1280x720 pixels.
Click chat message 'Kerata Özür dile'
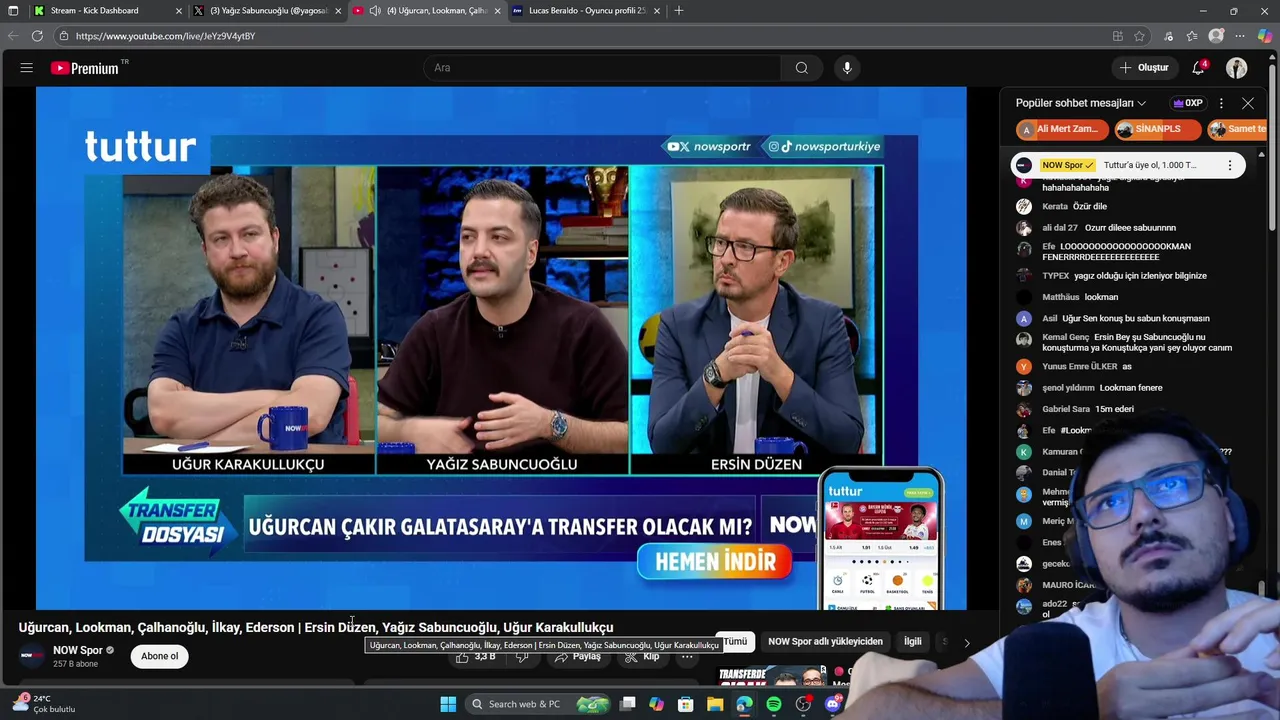pyautogui.click(x=1074, y=207)
